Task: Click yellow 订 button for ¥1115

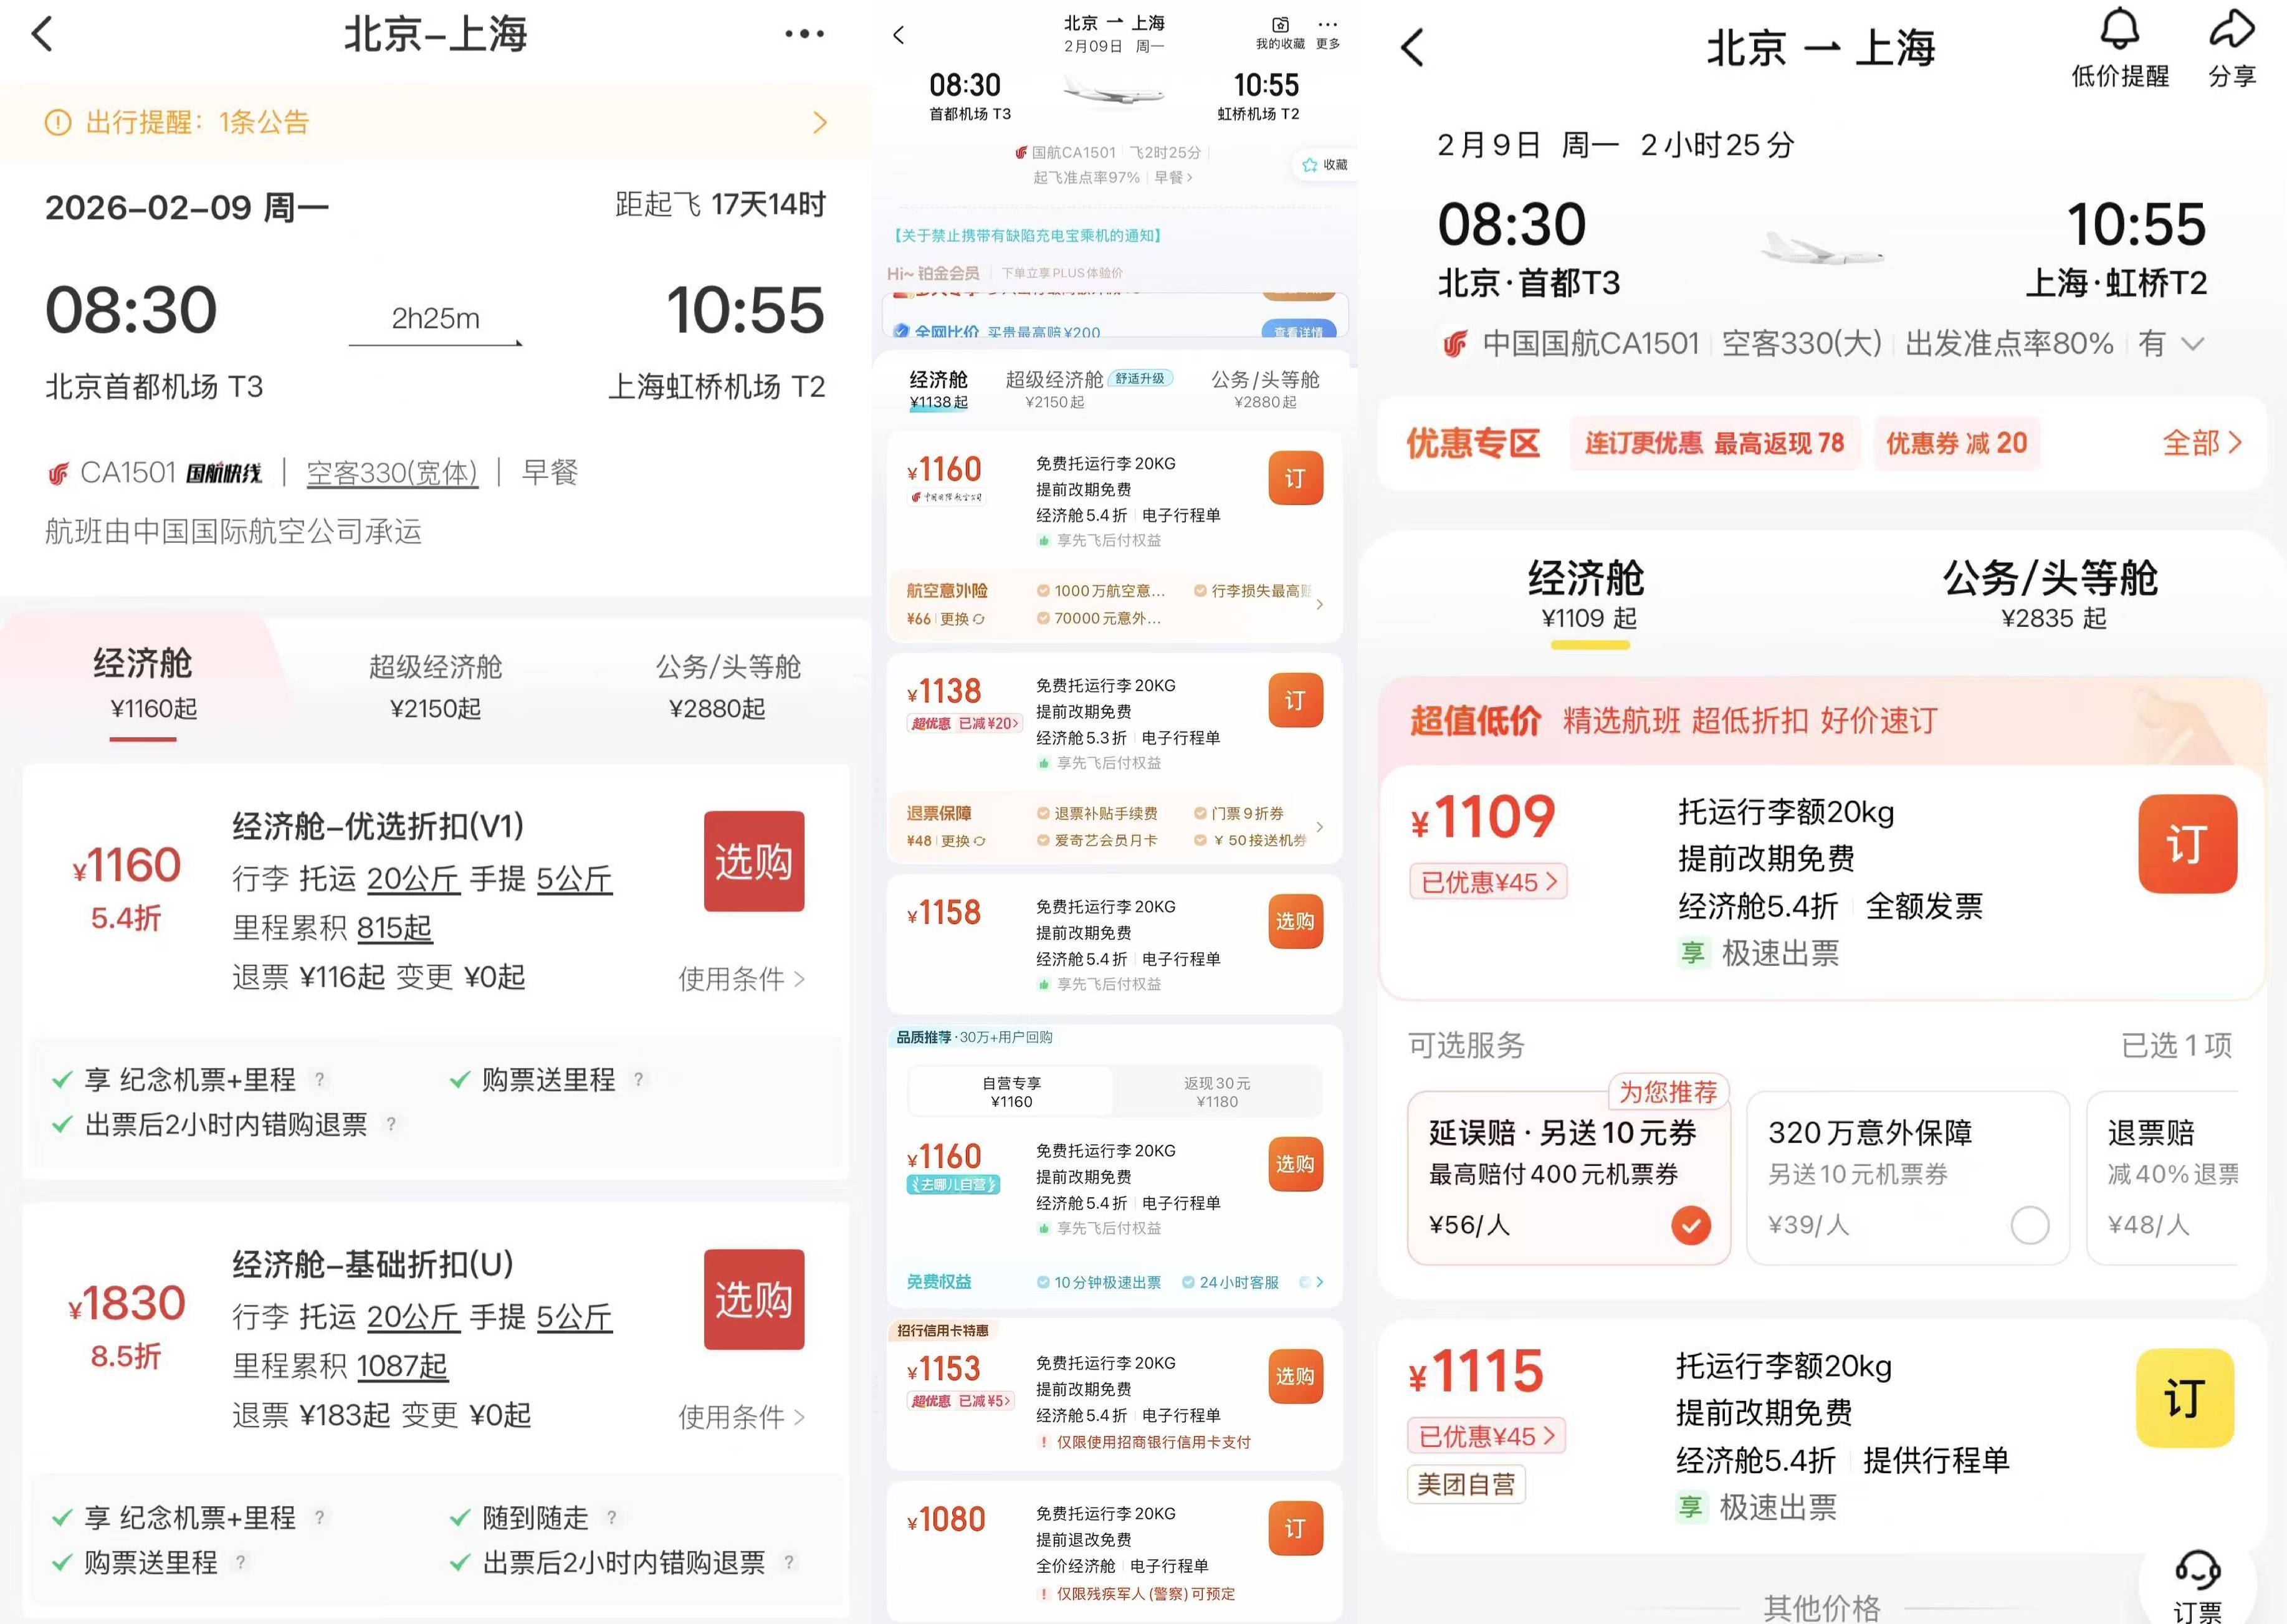Action: coord(2185,1398)
